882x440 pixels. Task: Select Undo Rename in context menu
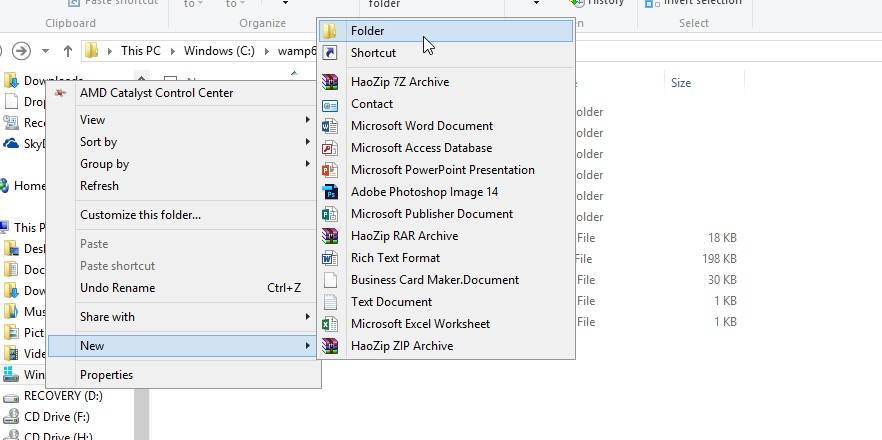click(117, 288)
